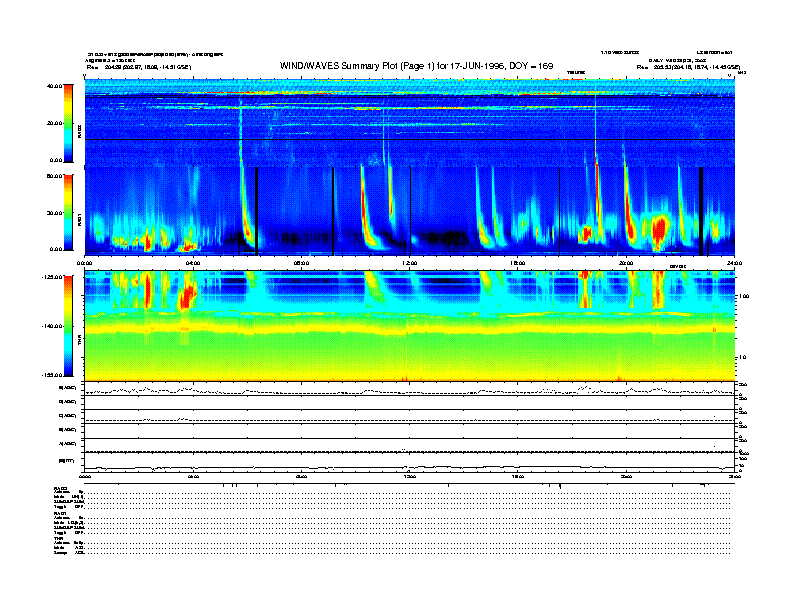The image size is (792, 612).
Task: Click the WIND/WAVES Summary Plot title
Action: pos(416,66)
